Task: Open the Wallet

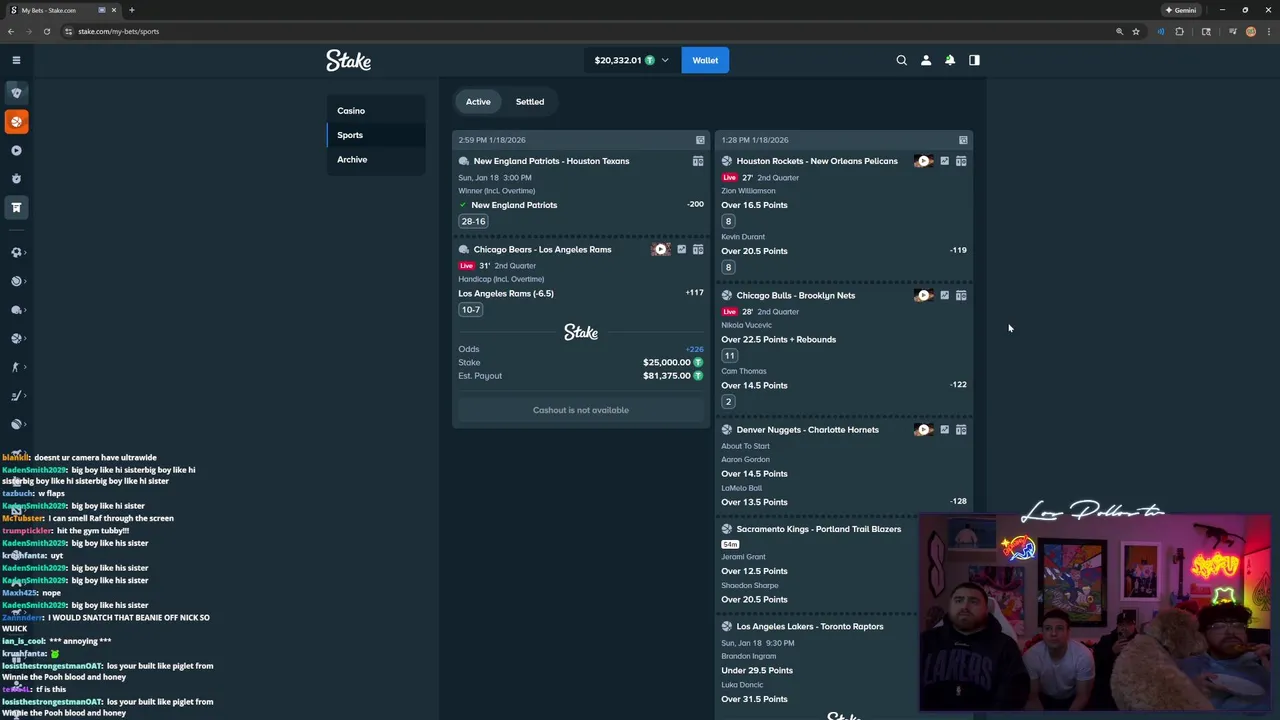Action: [705, 60]
